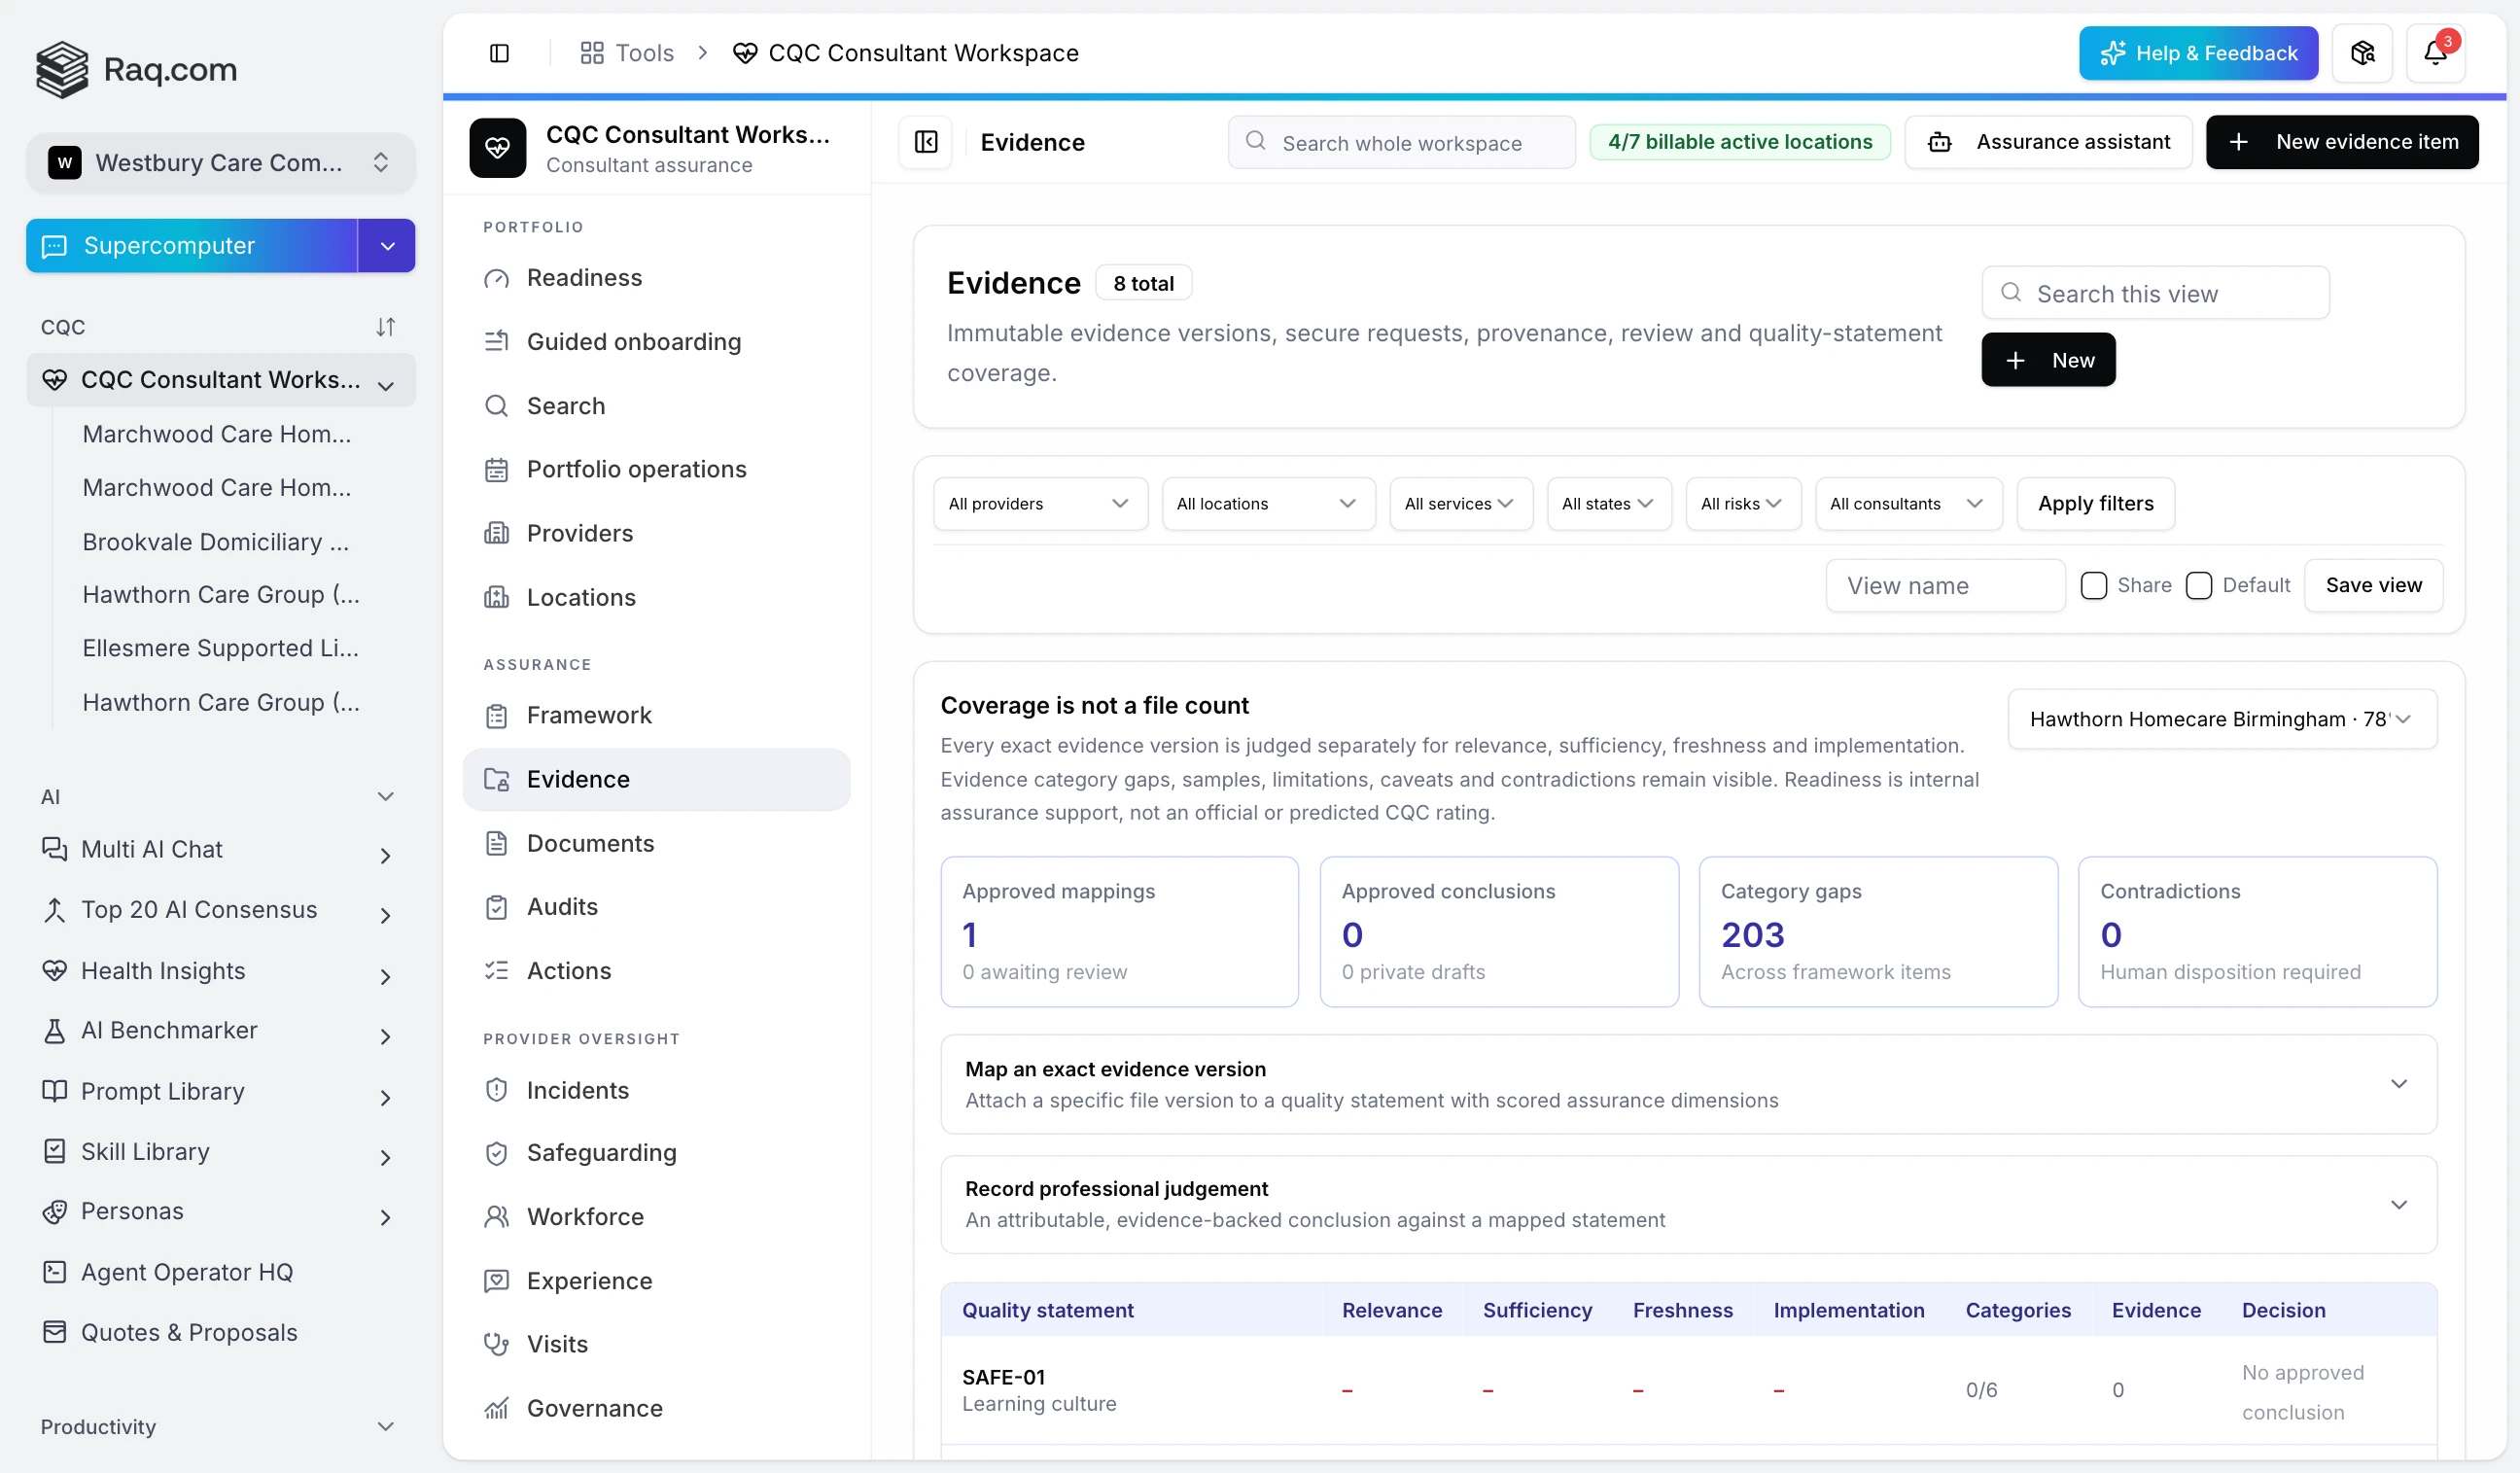Open the All consultants dropdown

click(x=1908, y=504)
